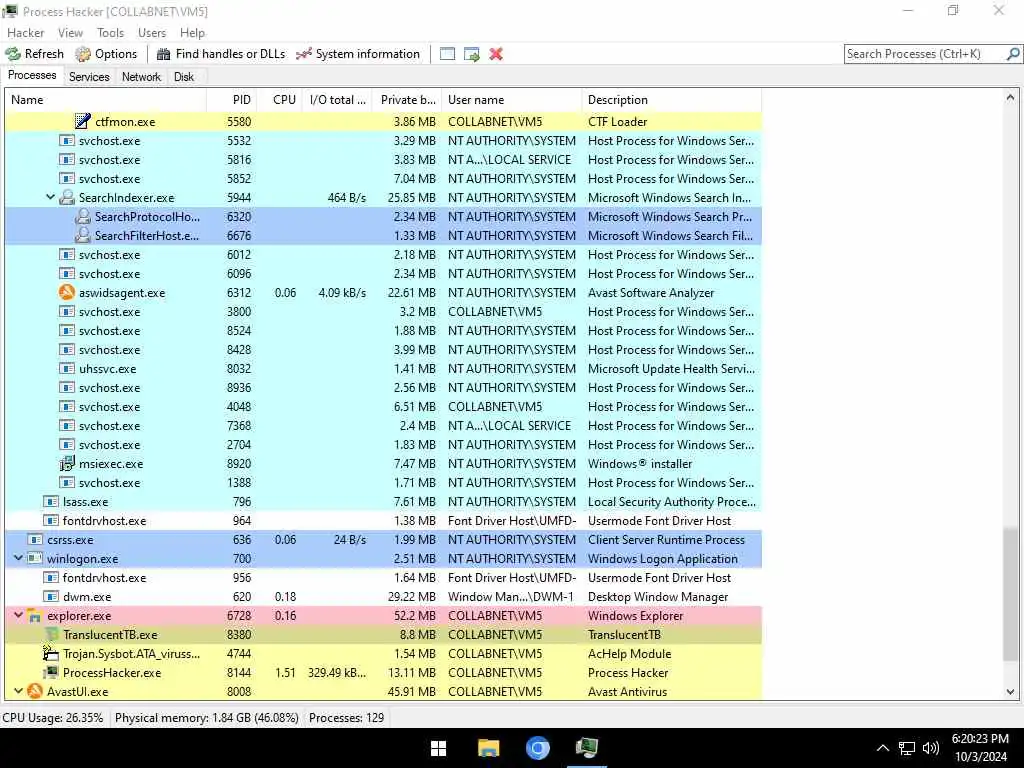The width and height of the screenshot is (1024, 768).
Task: Show hidden tray icons chevron
Action: [882, 748]
